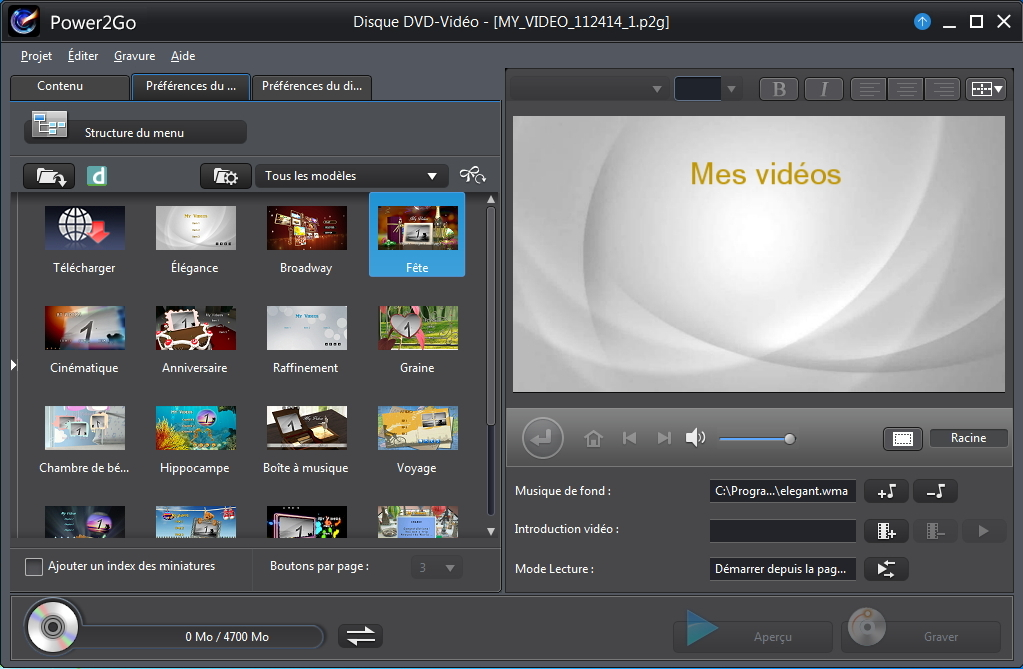
Task: Click the add introduction video icon
Action: [886, 531]
